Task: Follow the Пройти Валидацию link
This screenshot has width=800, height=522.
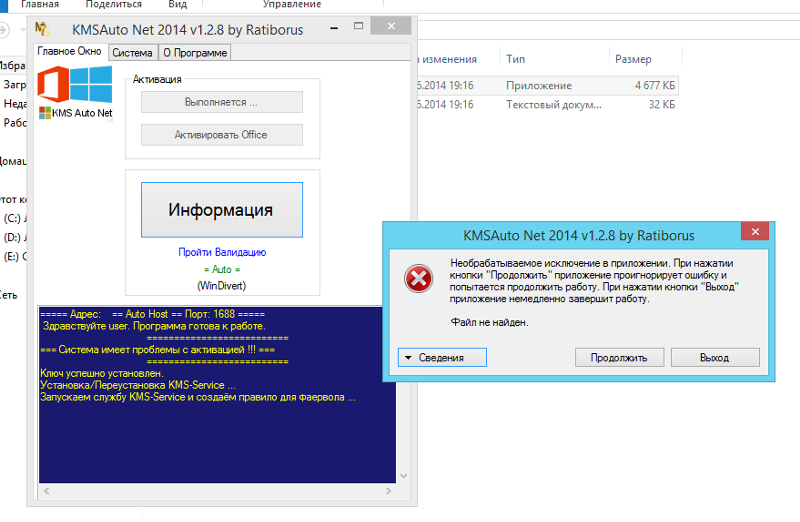Action: pyautogui.click(x=222, y=252)
